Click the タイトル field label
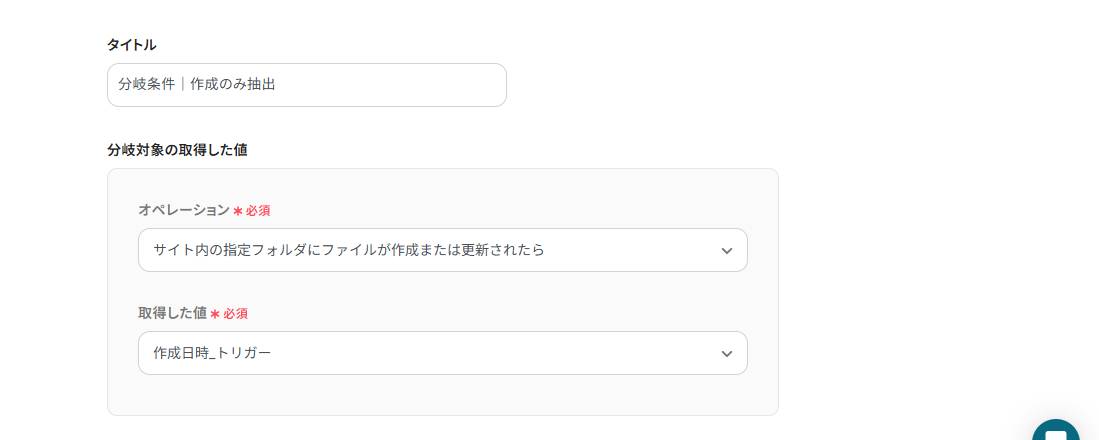 pyautogui.click(x=131, y=45)
